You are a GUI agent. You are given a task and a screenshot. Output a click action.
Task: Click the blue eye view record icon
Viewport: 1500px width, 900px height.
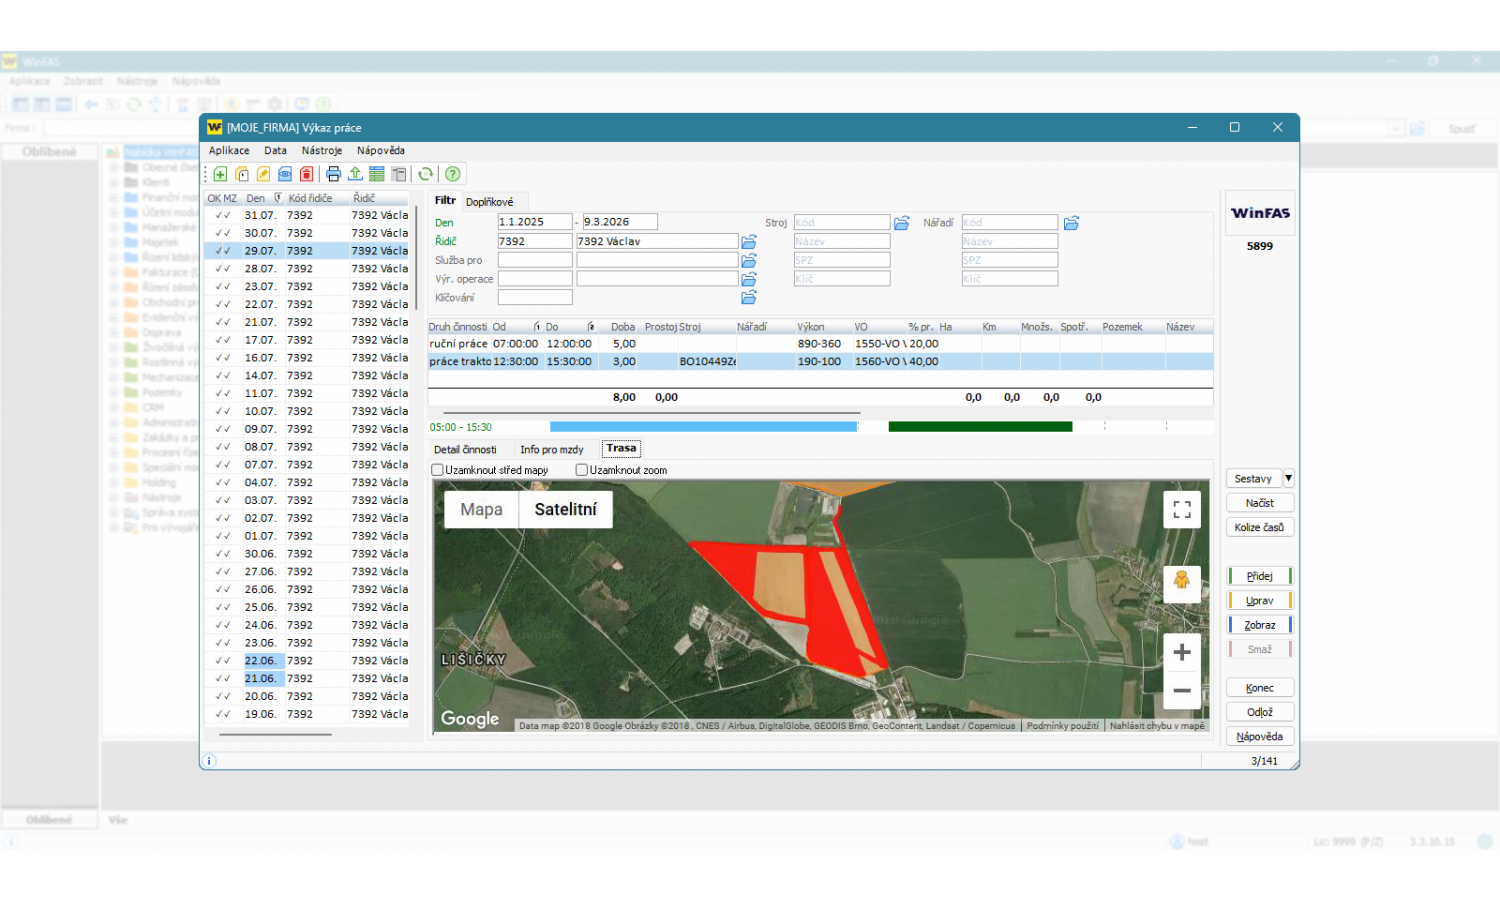tap(285, 174)
